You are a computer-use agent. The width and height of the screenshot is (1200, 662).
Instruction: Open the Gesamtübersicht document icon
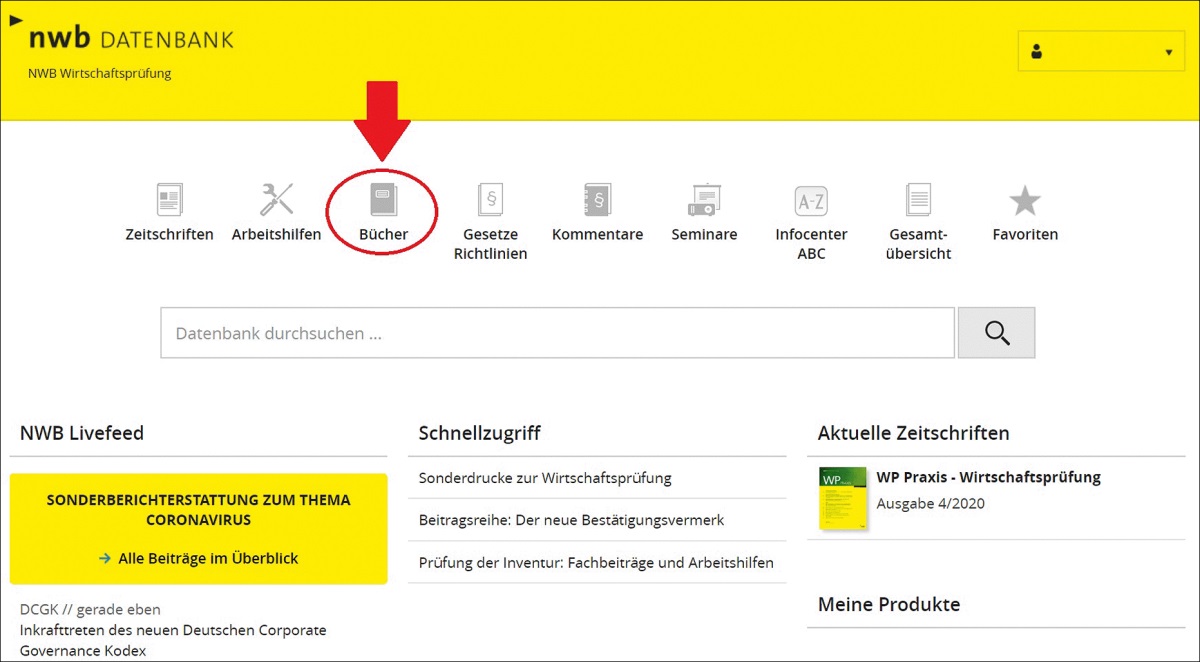[x=918, y=200]
